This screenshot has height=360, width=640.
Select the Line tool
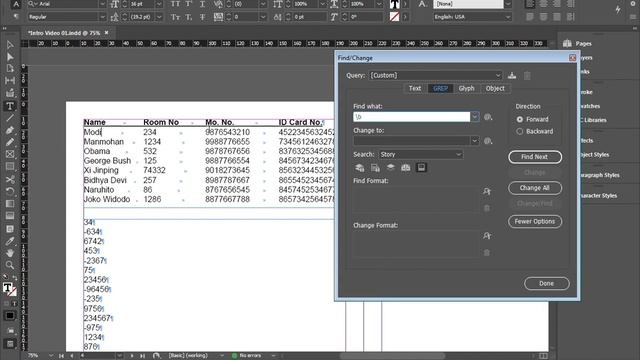point(10,118)
